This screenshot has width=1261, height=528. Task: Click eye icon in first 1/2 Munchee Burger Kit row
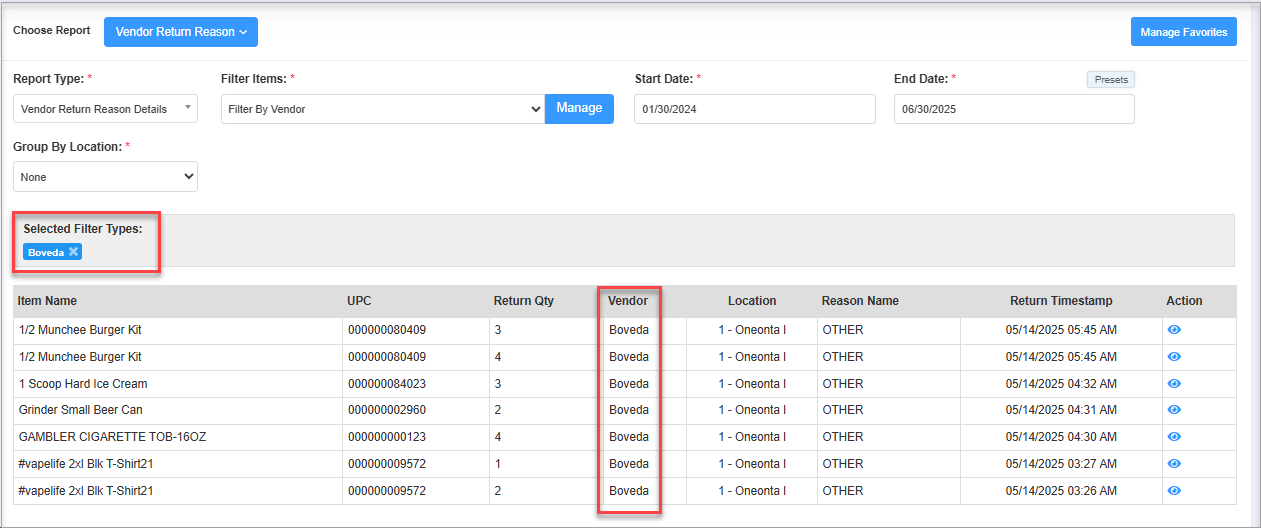click(x=1174, y=330)
